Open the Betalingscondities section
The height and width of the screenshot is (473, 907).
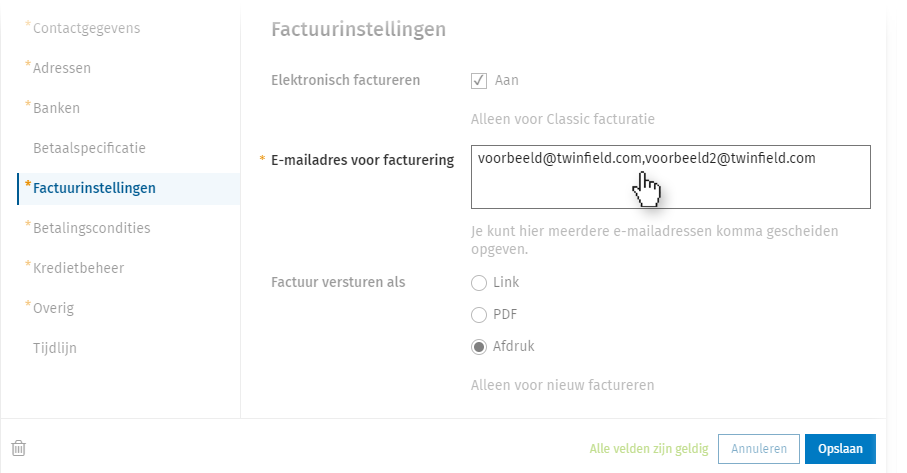(x=91, y=228)
